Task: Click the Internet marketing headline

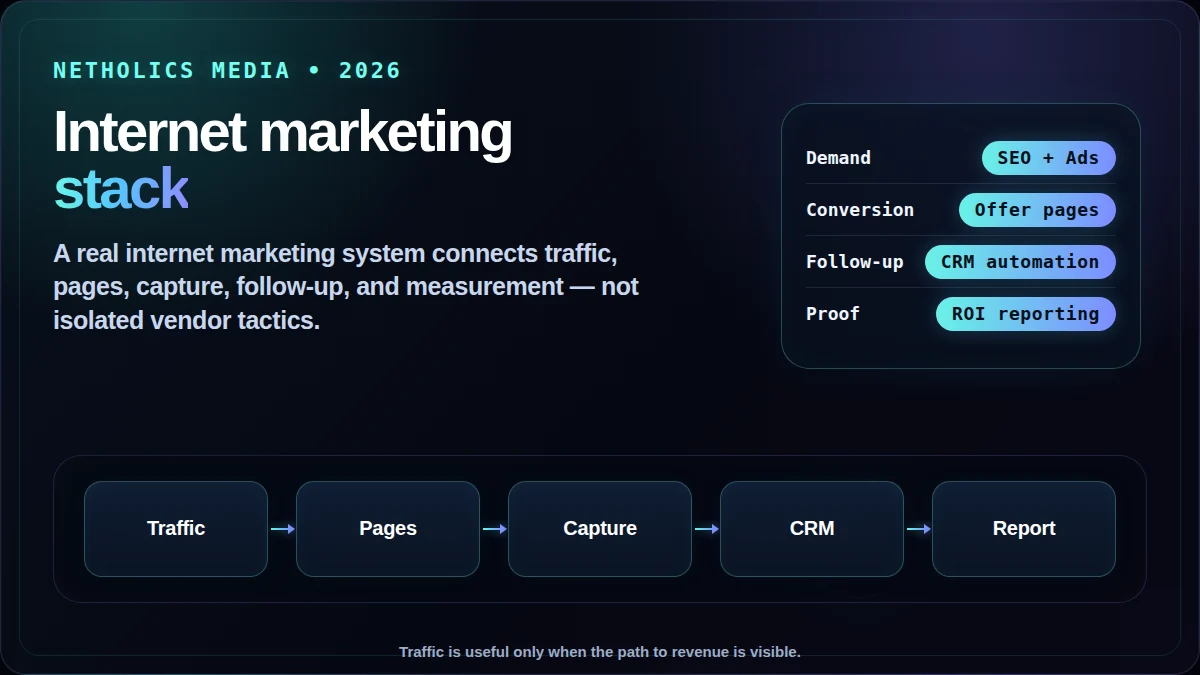Action: (x=282, y=133)
